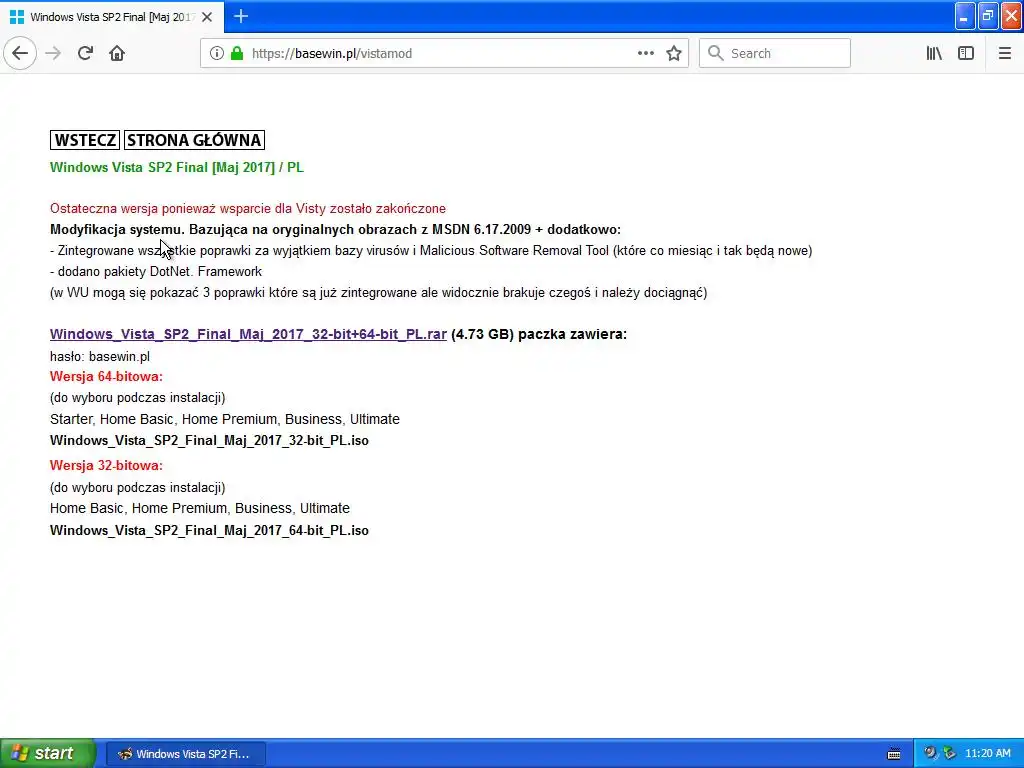
Task: Click the second system tray shield icon
Action: coord(949,753)
